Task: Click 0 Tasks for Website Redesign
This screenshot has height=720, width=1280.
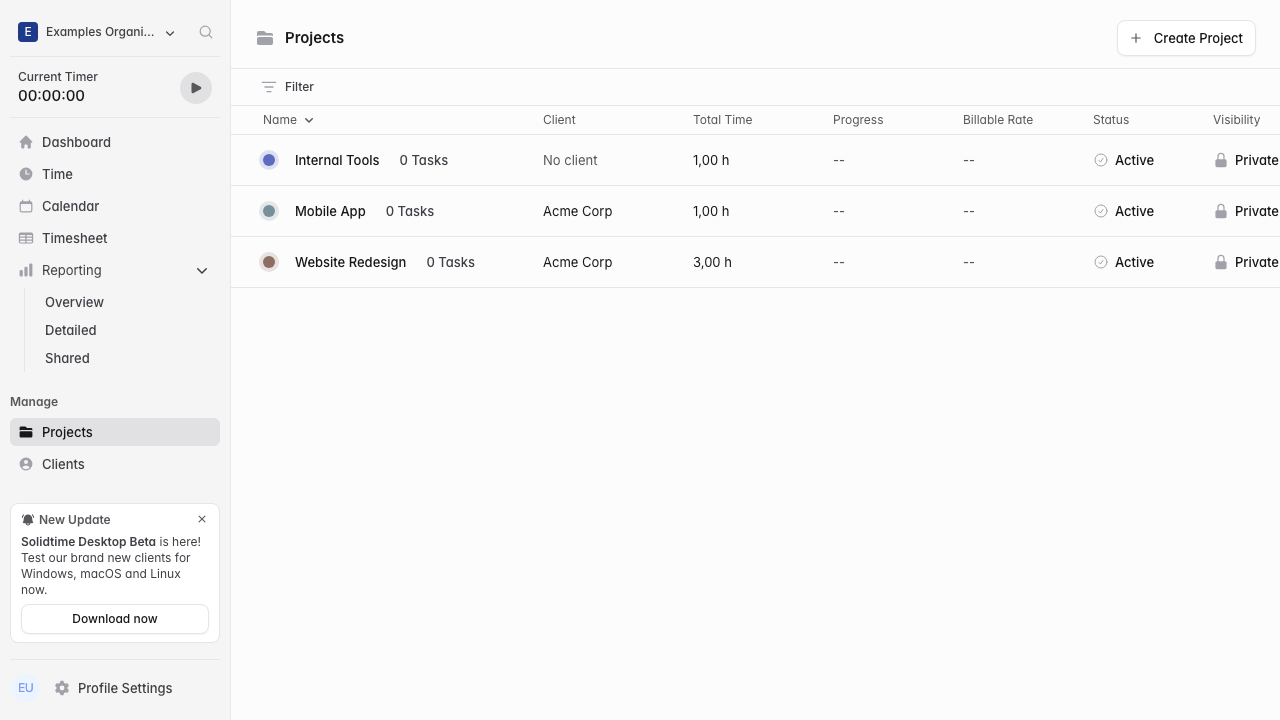Action: click(451, 262)
